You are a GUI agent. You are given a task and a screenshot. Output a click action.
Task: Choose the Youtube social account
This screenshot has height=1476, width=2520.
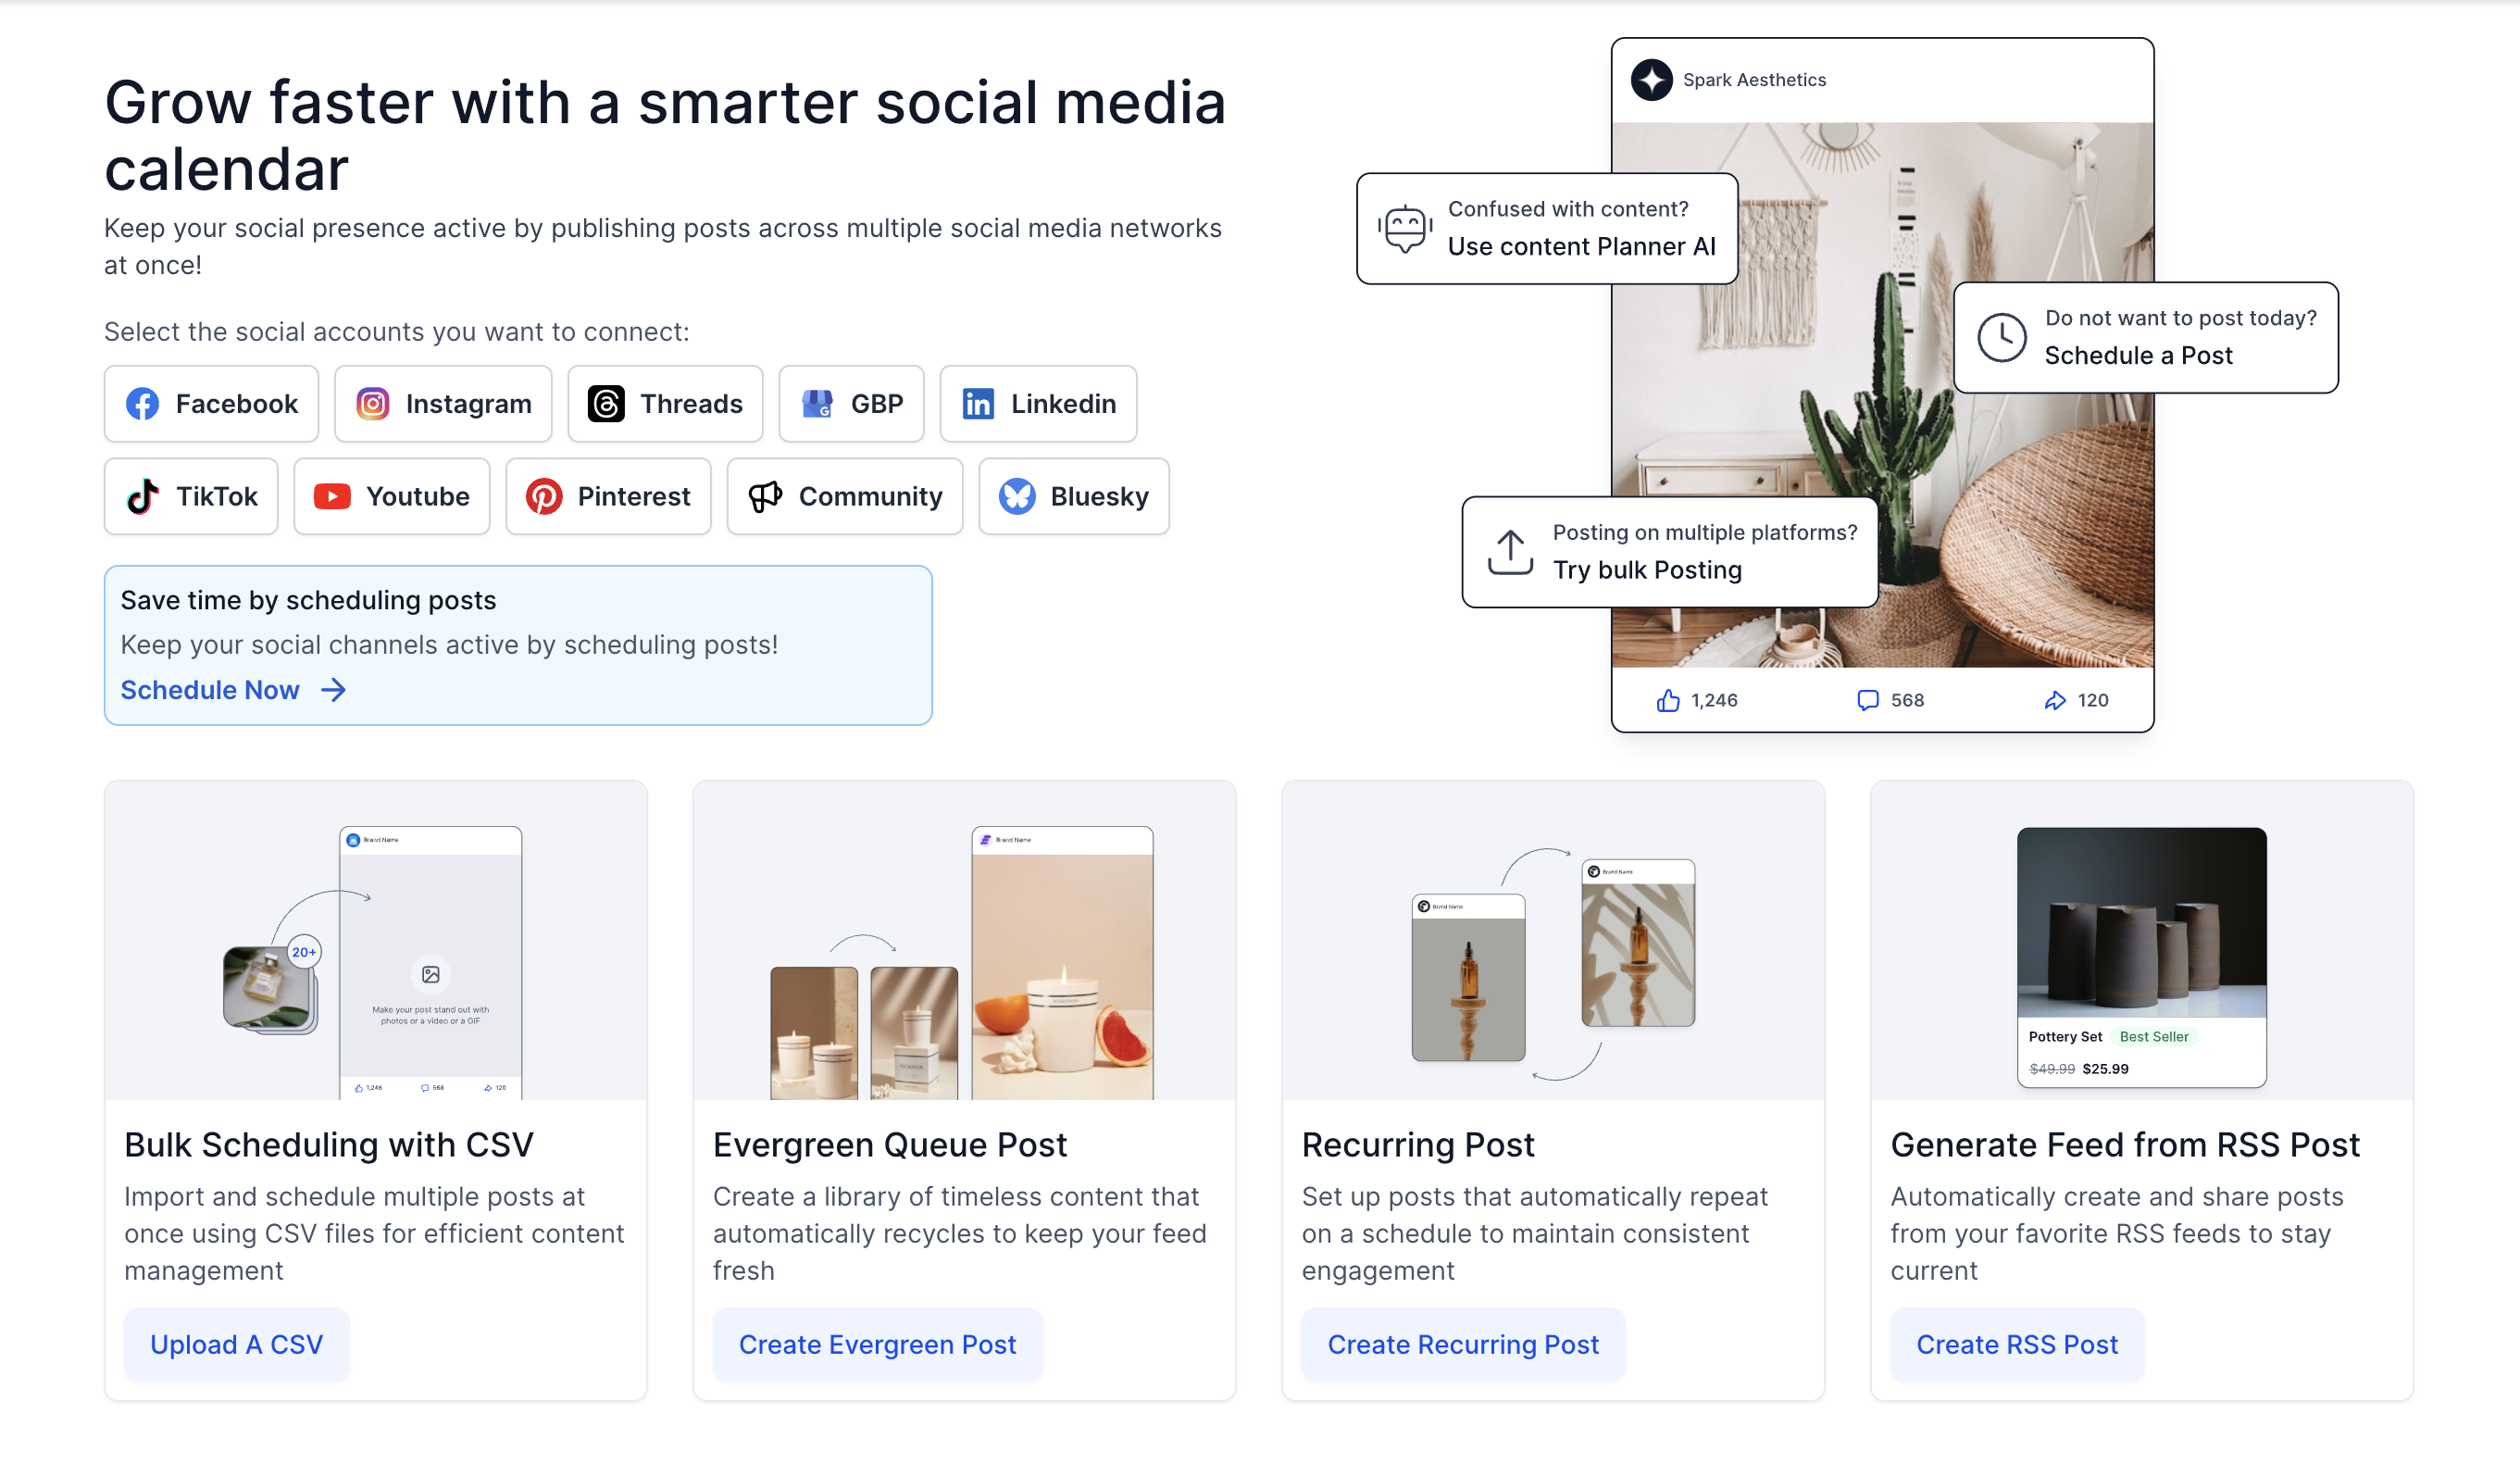click(391, 497)
